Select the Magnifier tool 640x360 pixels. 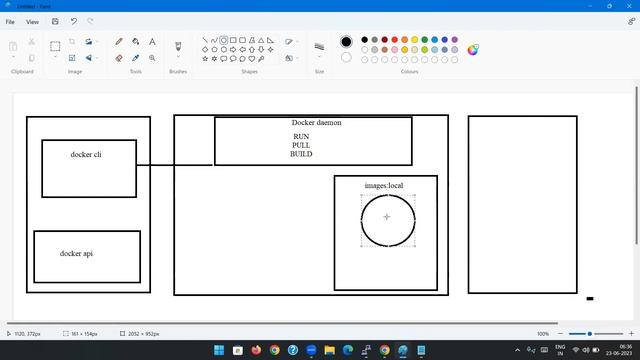click(x=152, y=58)
